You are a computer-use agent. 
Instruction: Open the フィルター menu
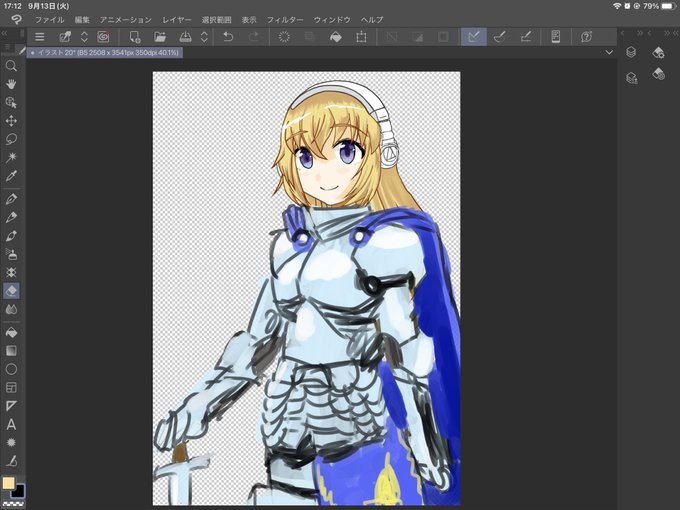click(x=285, y=20)
